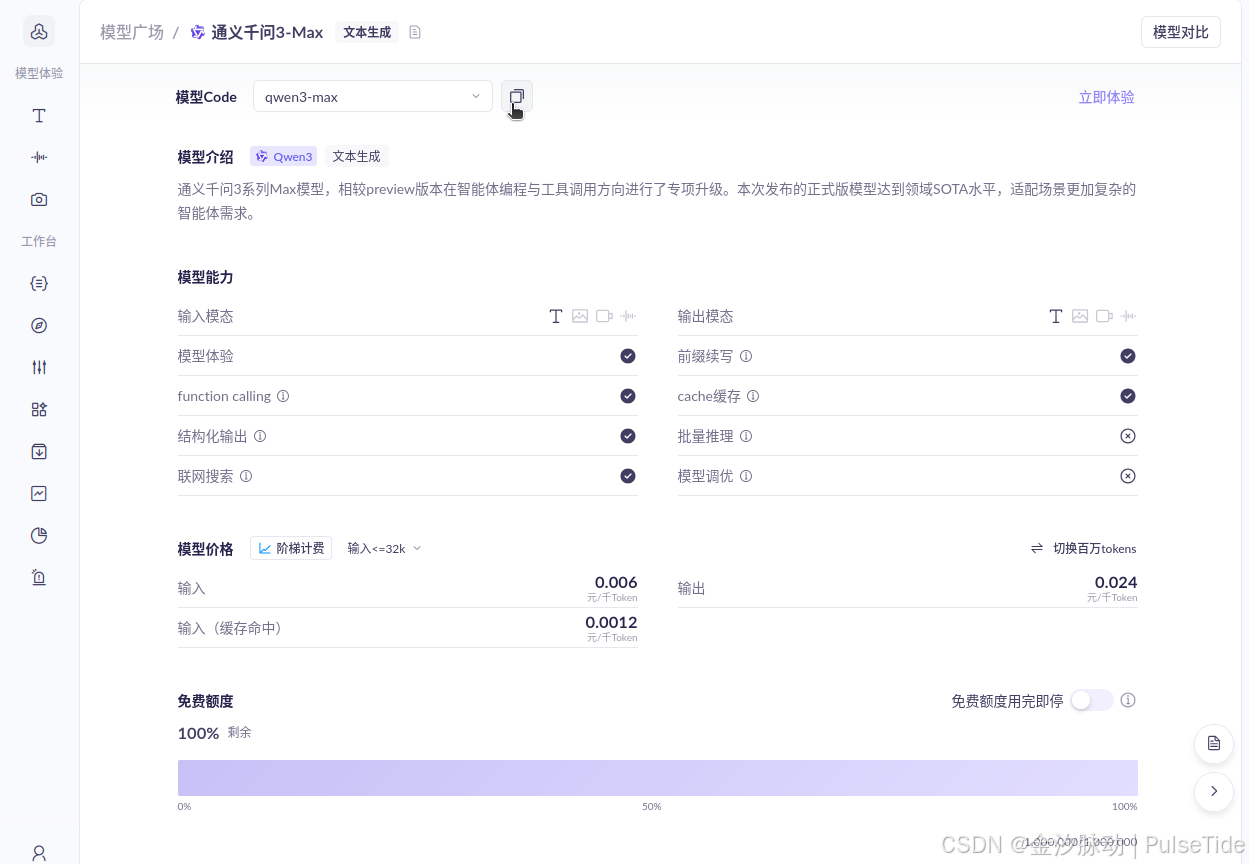The width and height of the screenshot is (1249, 864).
Task: Open the line chart monitoring icon in sidebar
Action: [39, 493]
